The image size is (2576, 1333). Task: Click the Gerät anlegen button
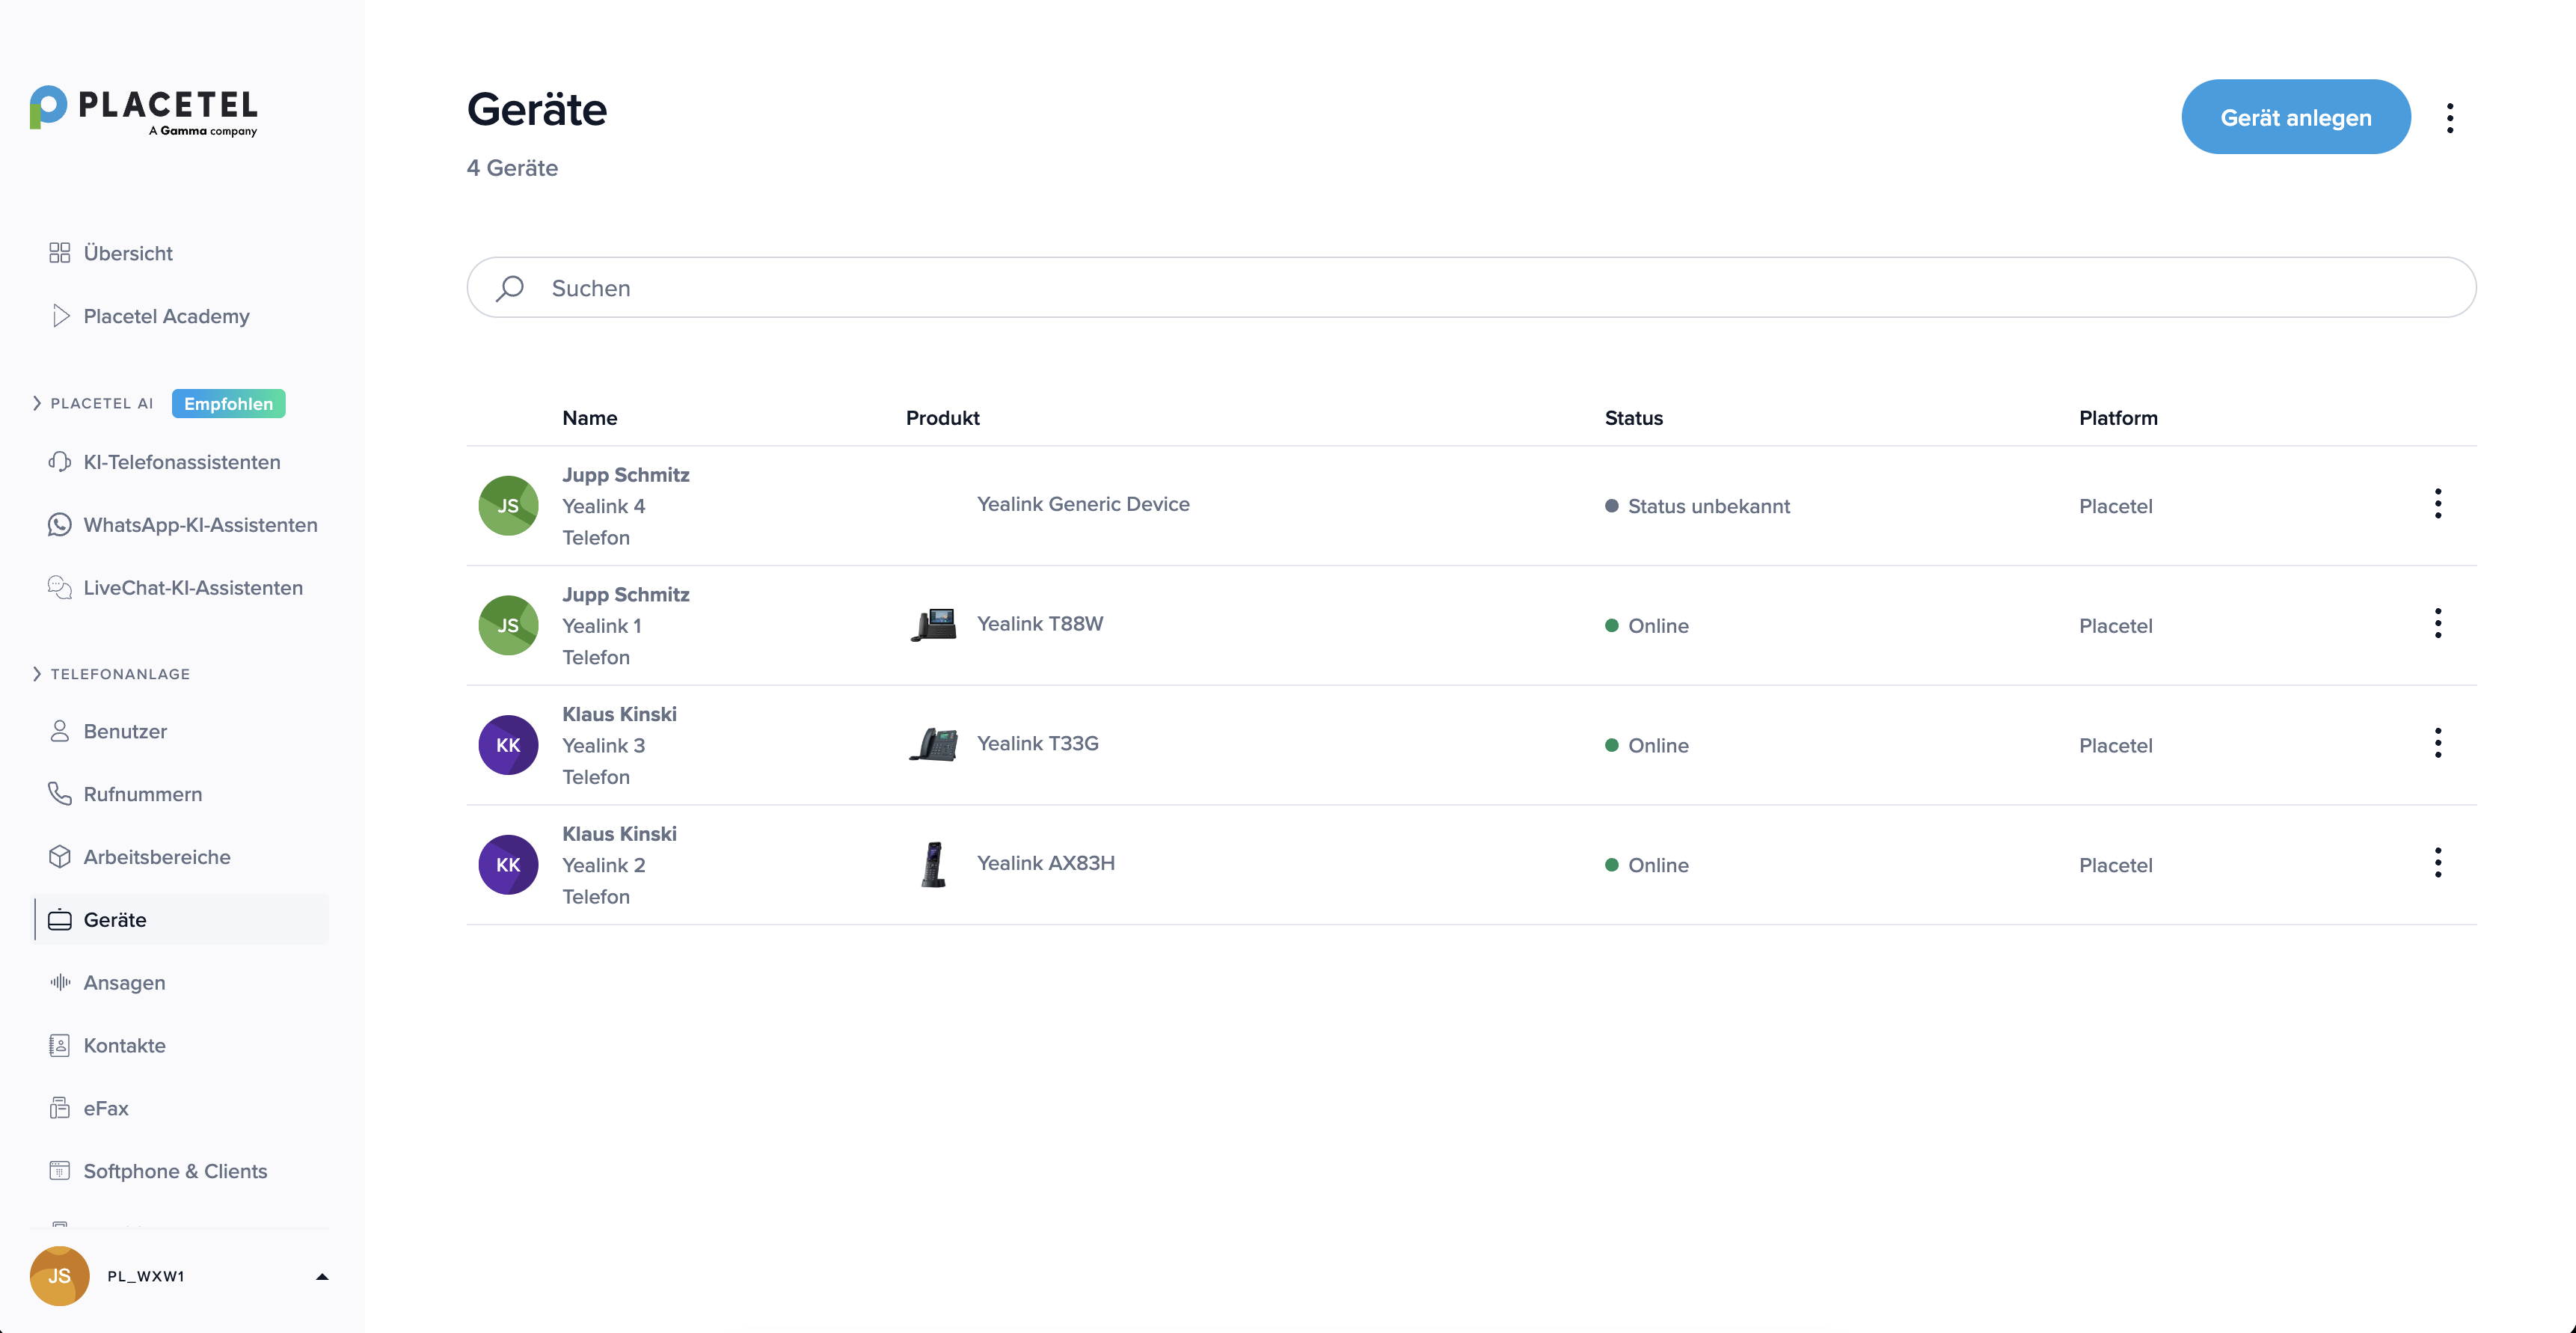(2296, 117)
